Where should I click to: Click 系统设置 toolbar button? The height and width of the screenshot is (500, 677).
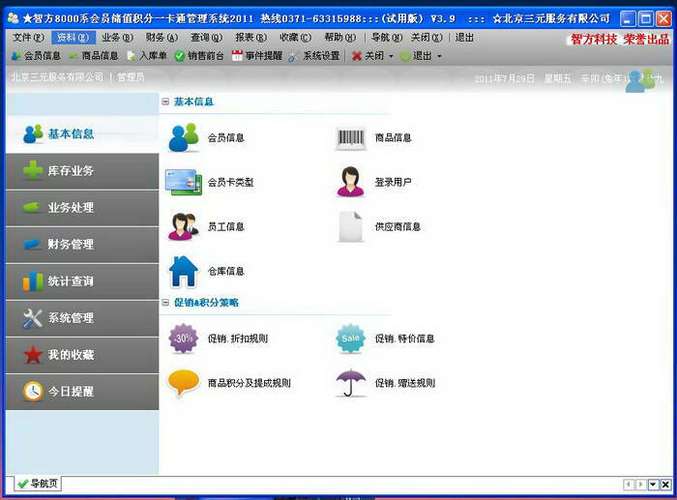tap(315, 56)
